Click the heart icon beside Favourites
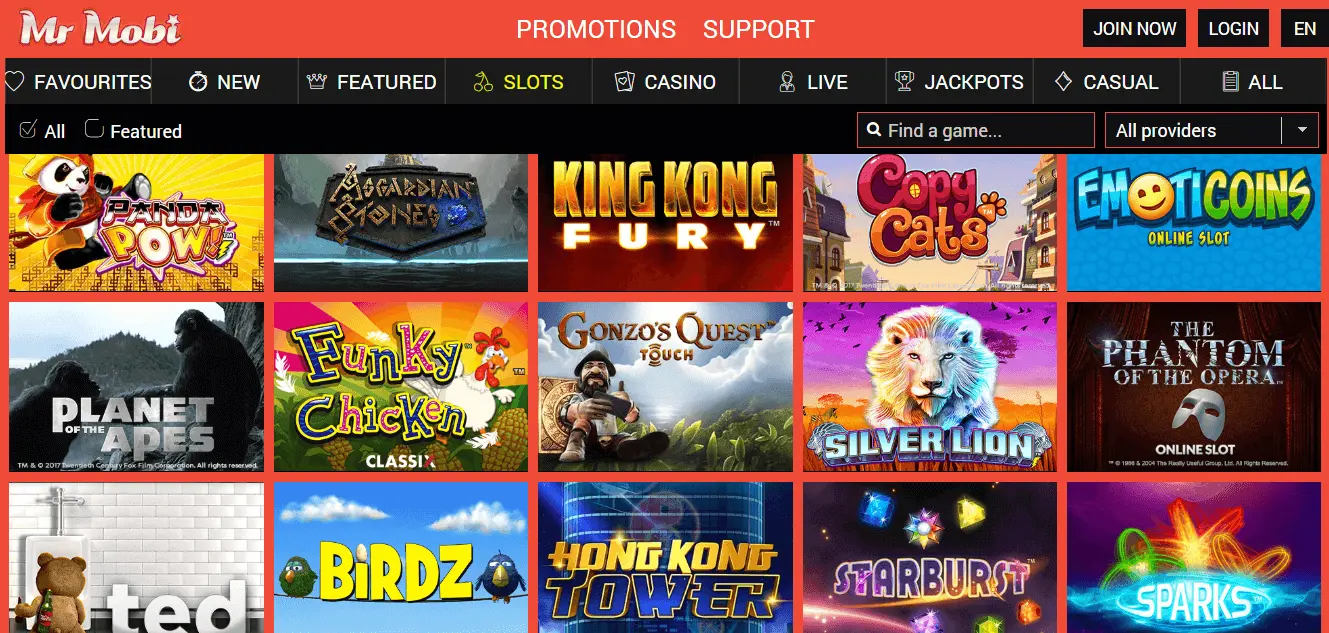 pos(14,82)
